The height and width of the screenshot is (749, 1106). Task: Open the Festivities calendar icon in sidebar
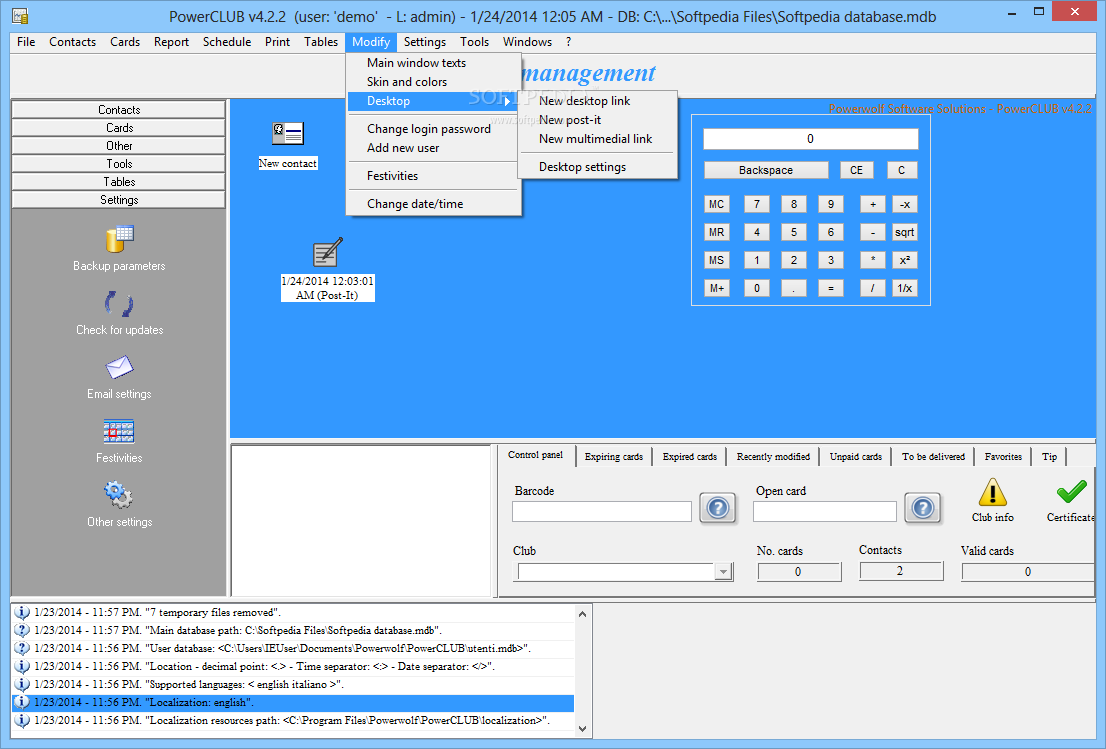[x=119, y=431]
